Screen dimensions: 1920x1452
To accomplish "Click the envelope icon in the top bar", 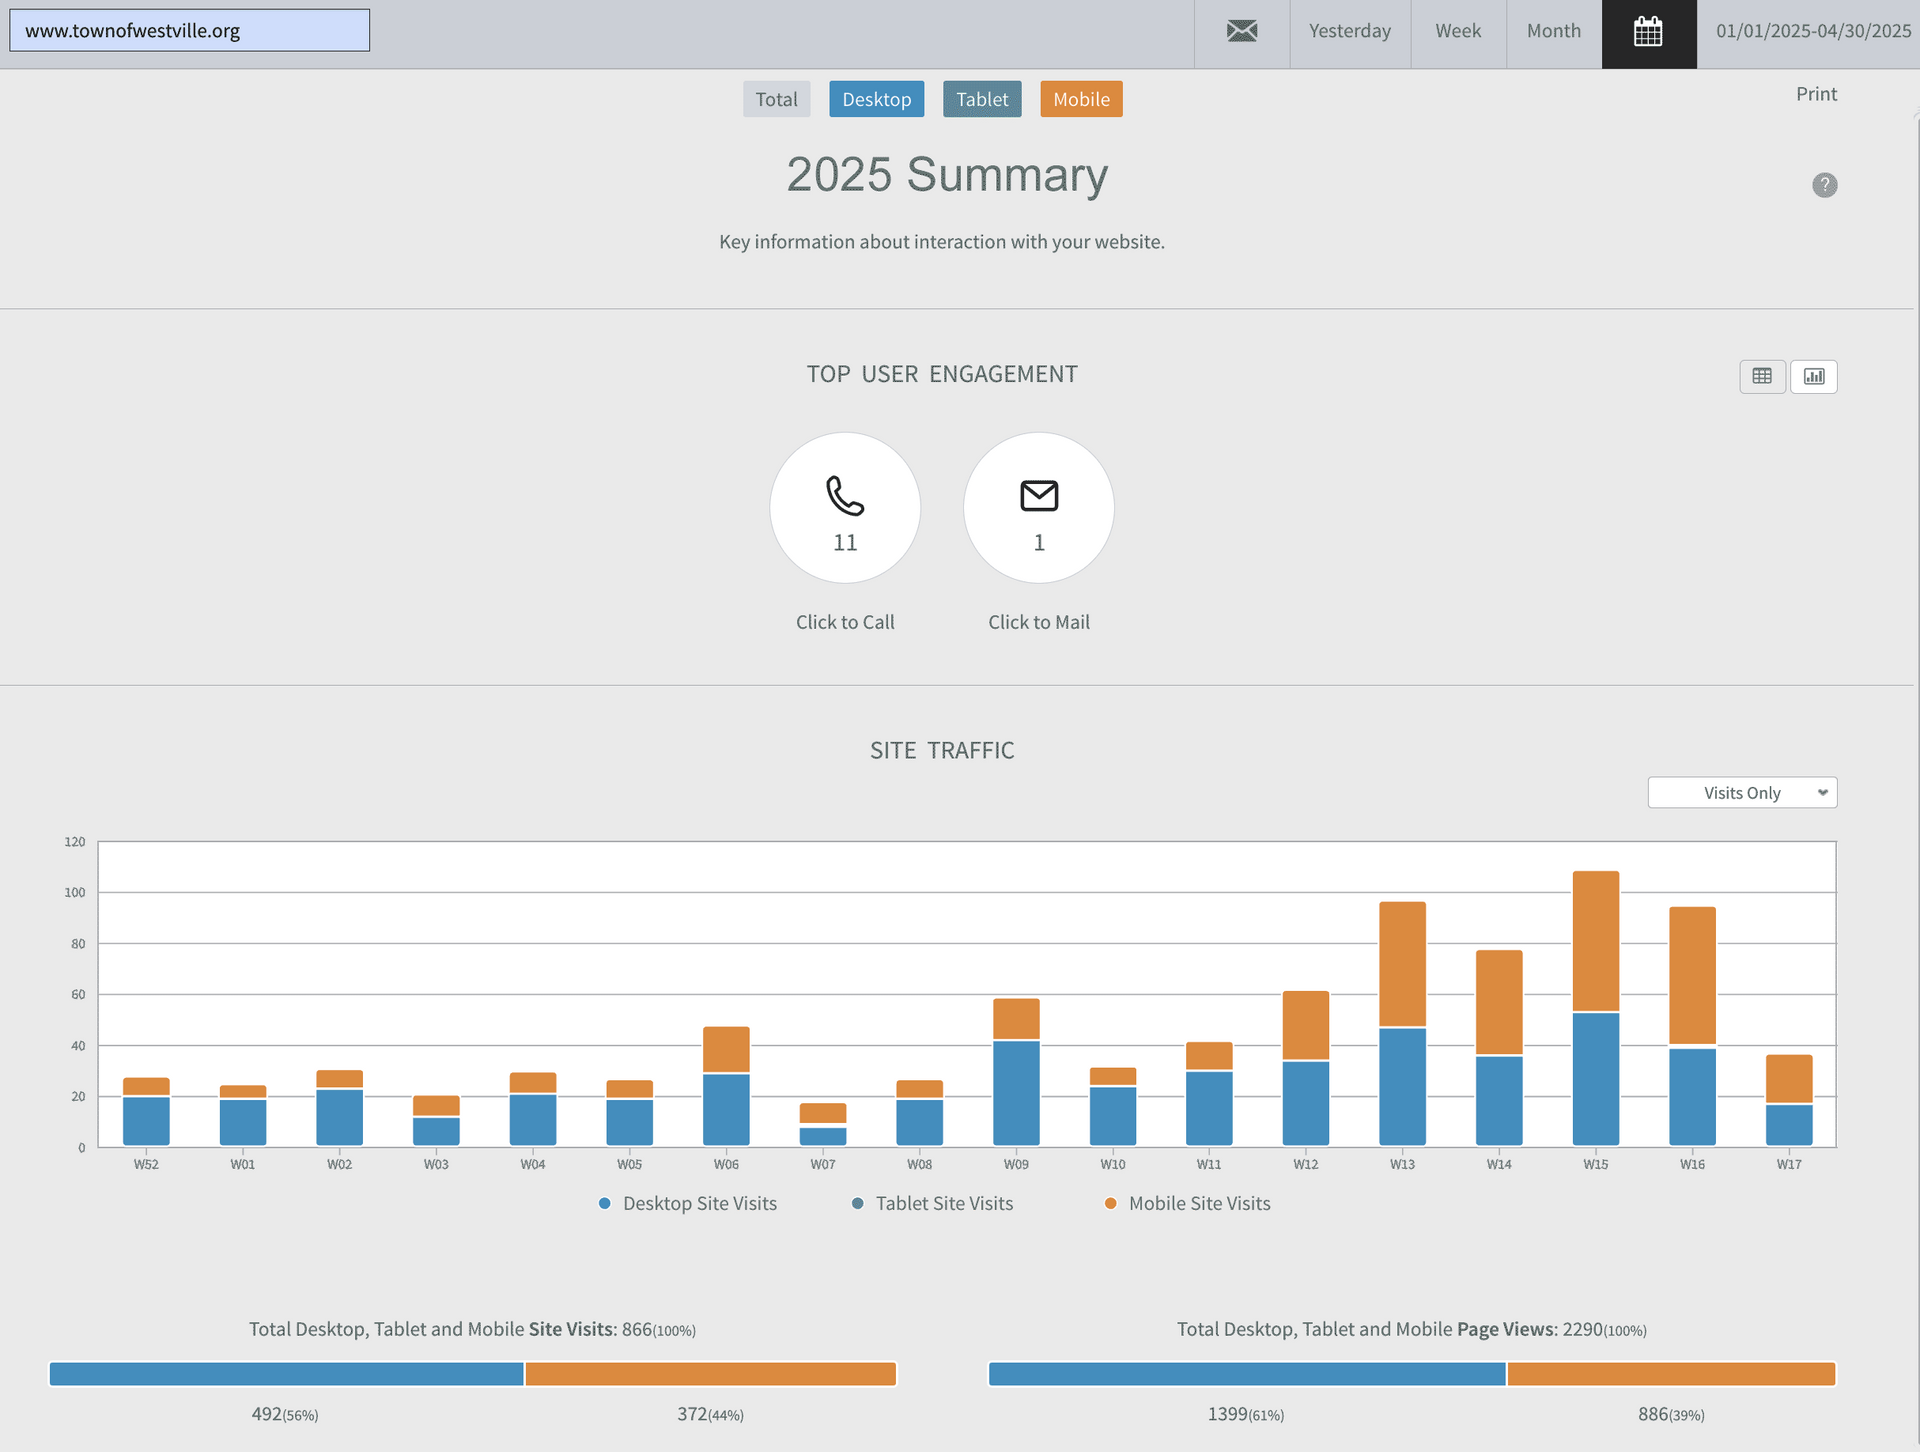I will (x=1241, y=31).
